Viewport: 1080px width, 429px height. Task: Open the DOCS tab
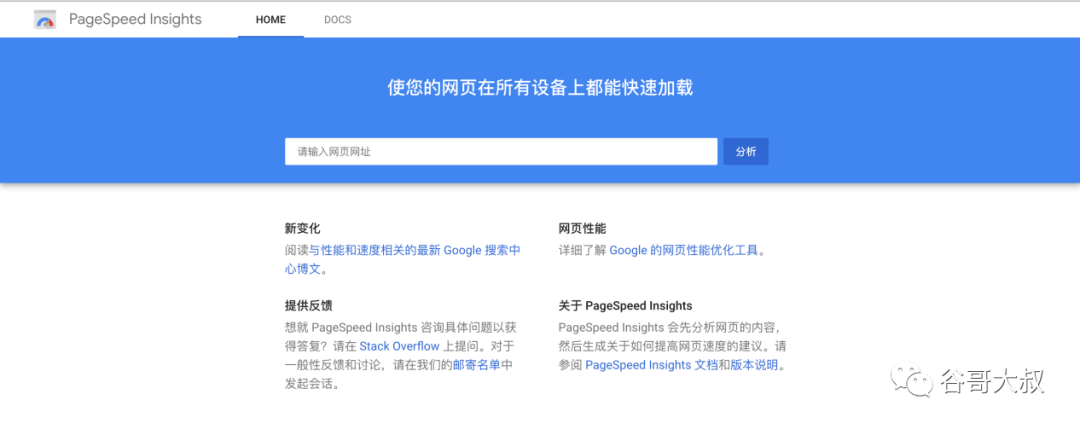338,20
